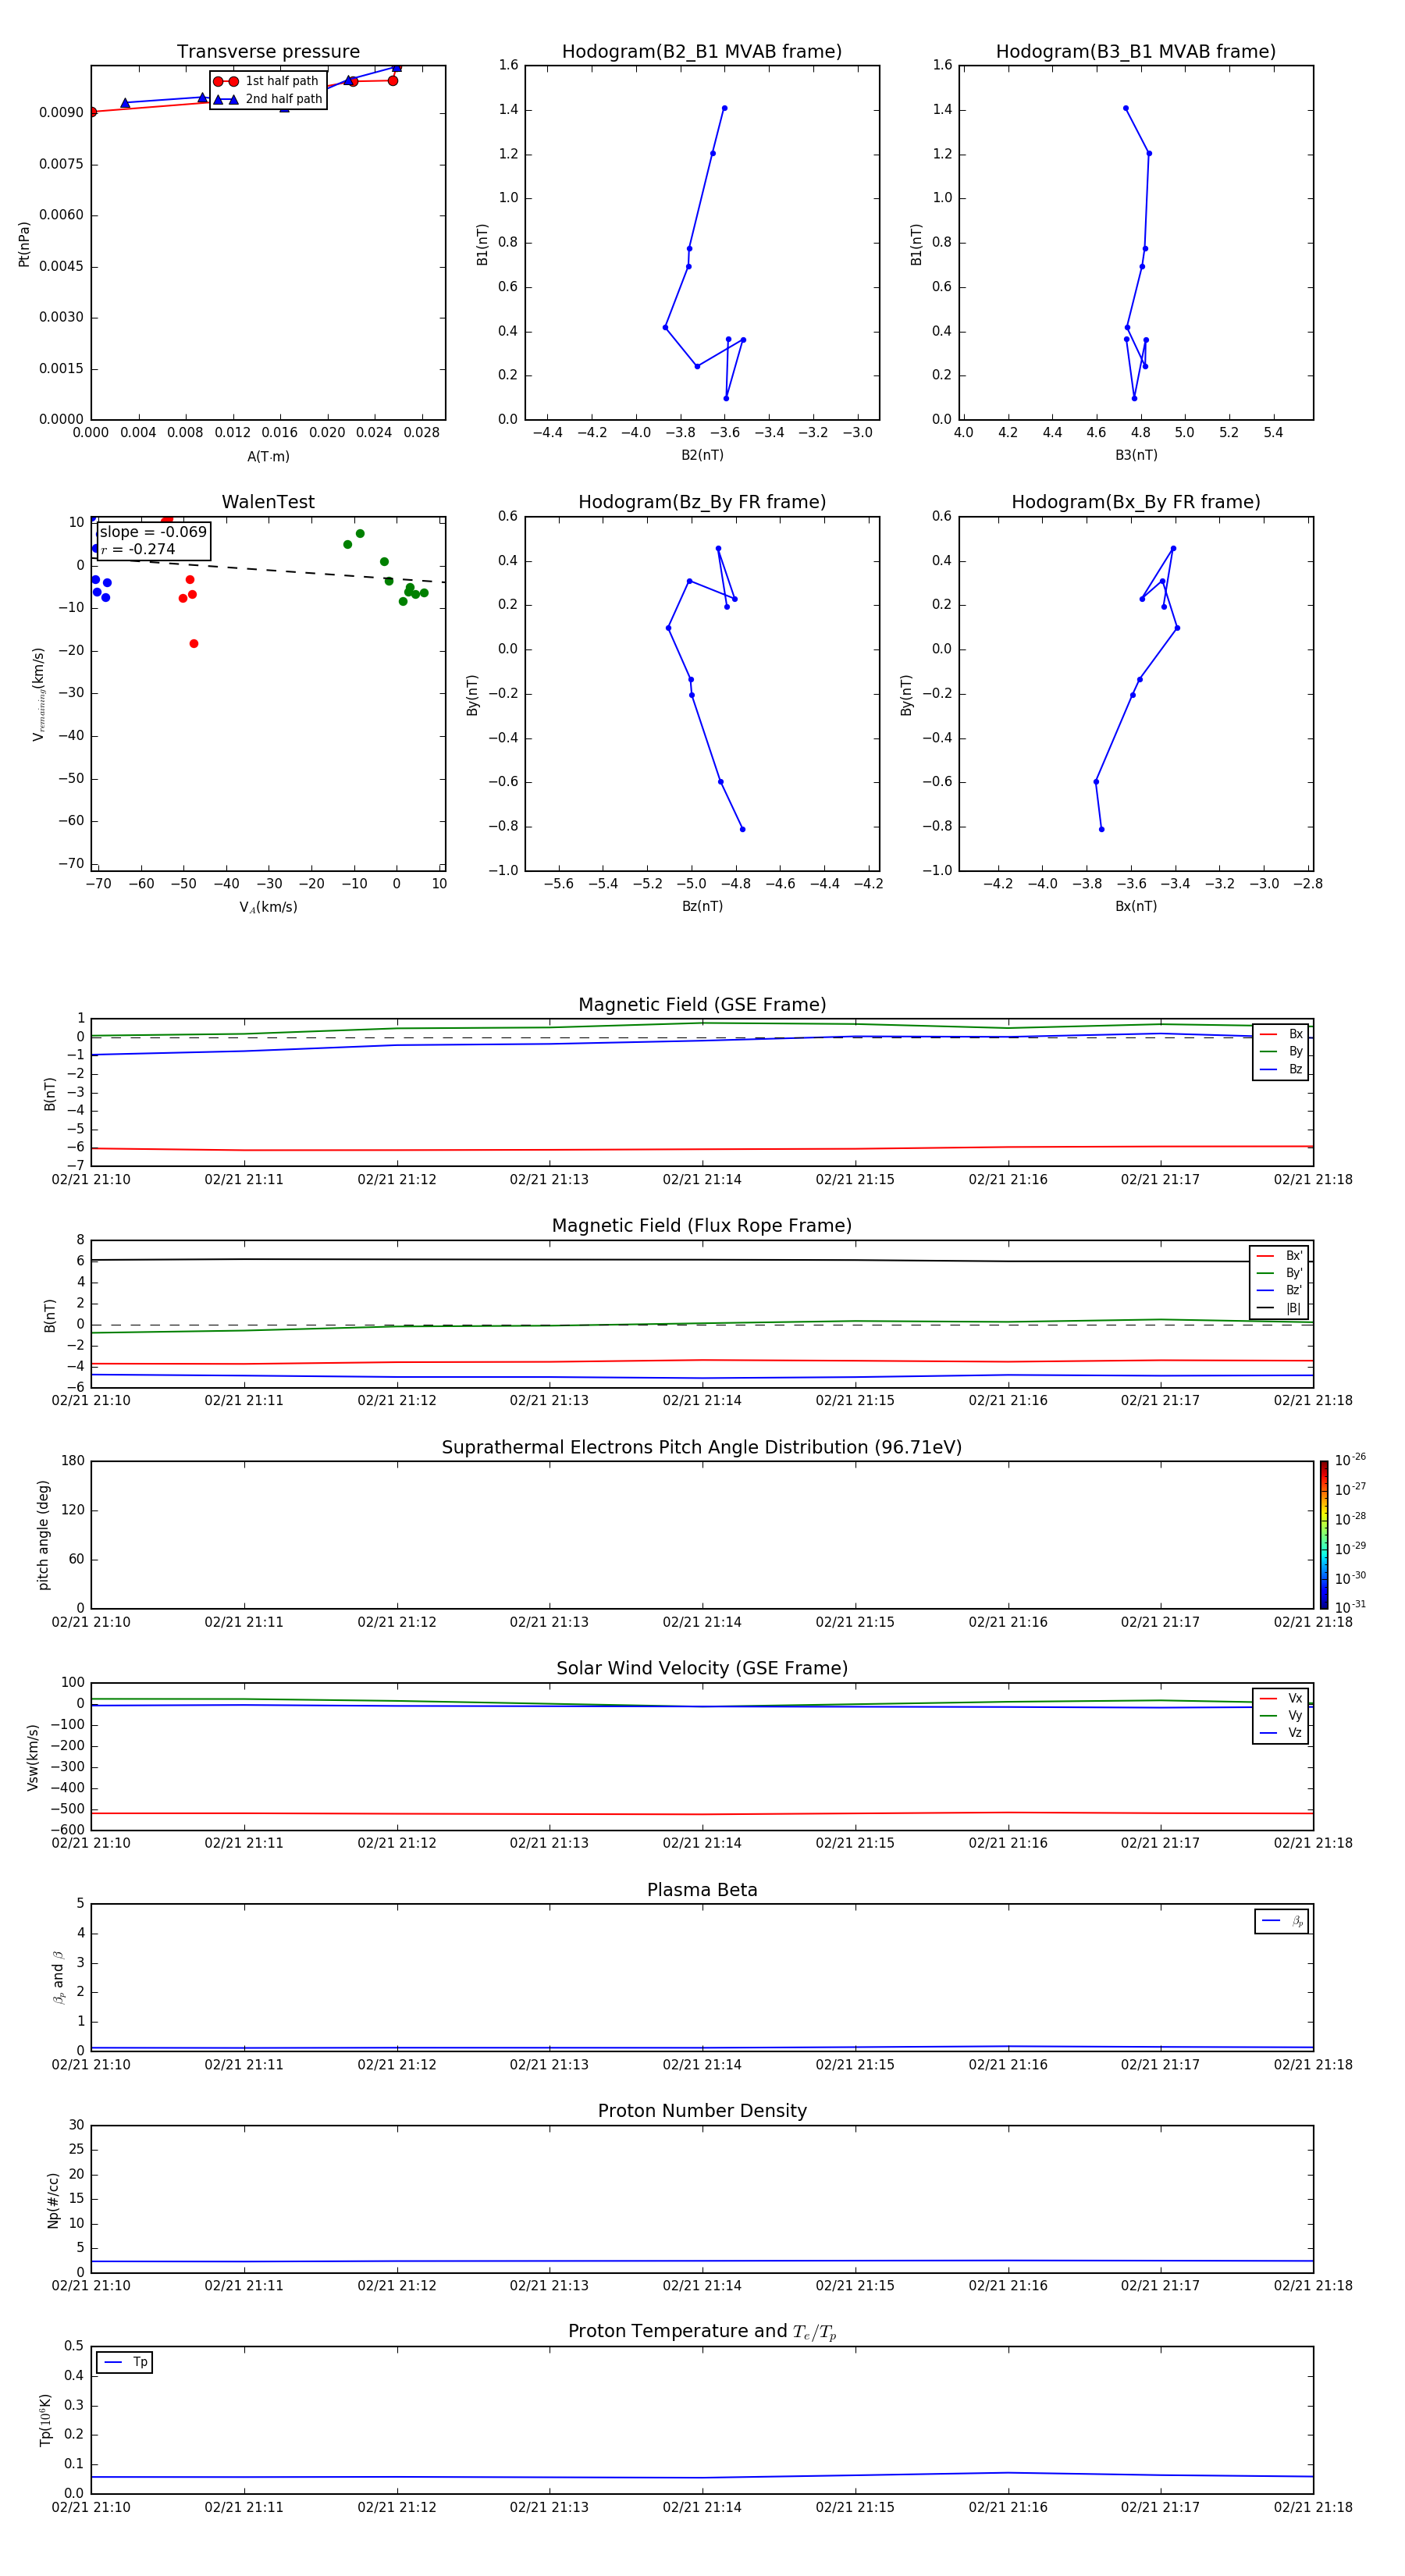Image resolution: width=1405 pixels, height=2576 pixels.
Task: Click the 'Pt(nPa)' y-axis label
Action: pos(24,243)
